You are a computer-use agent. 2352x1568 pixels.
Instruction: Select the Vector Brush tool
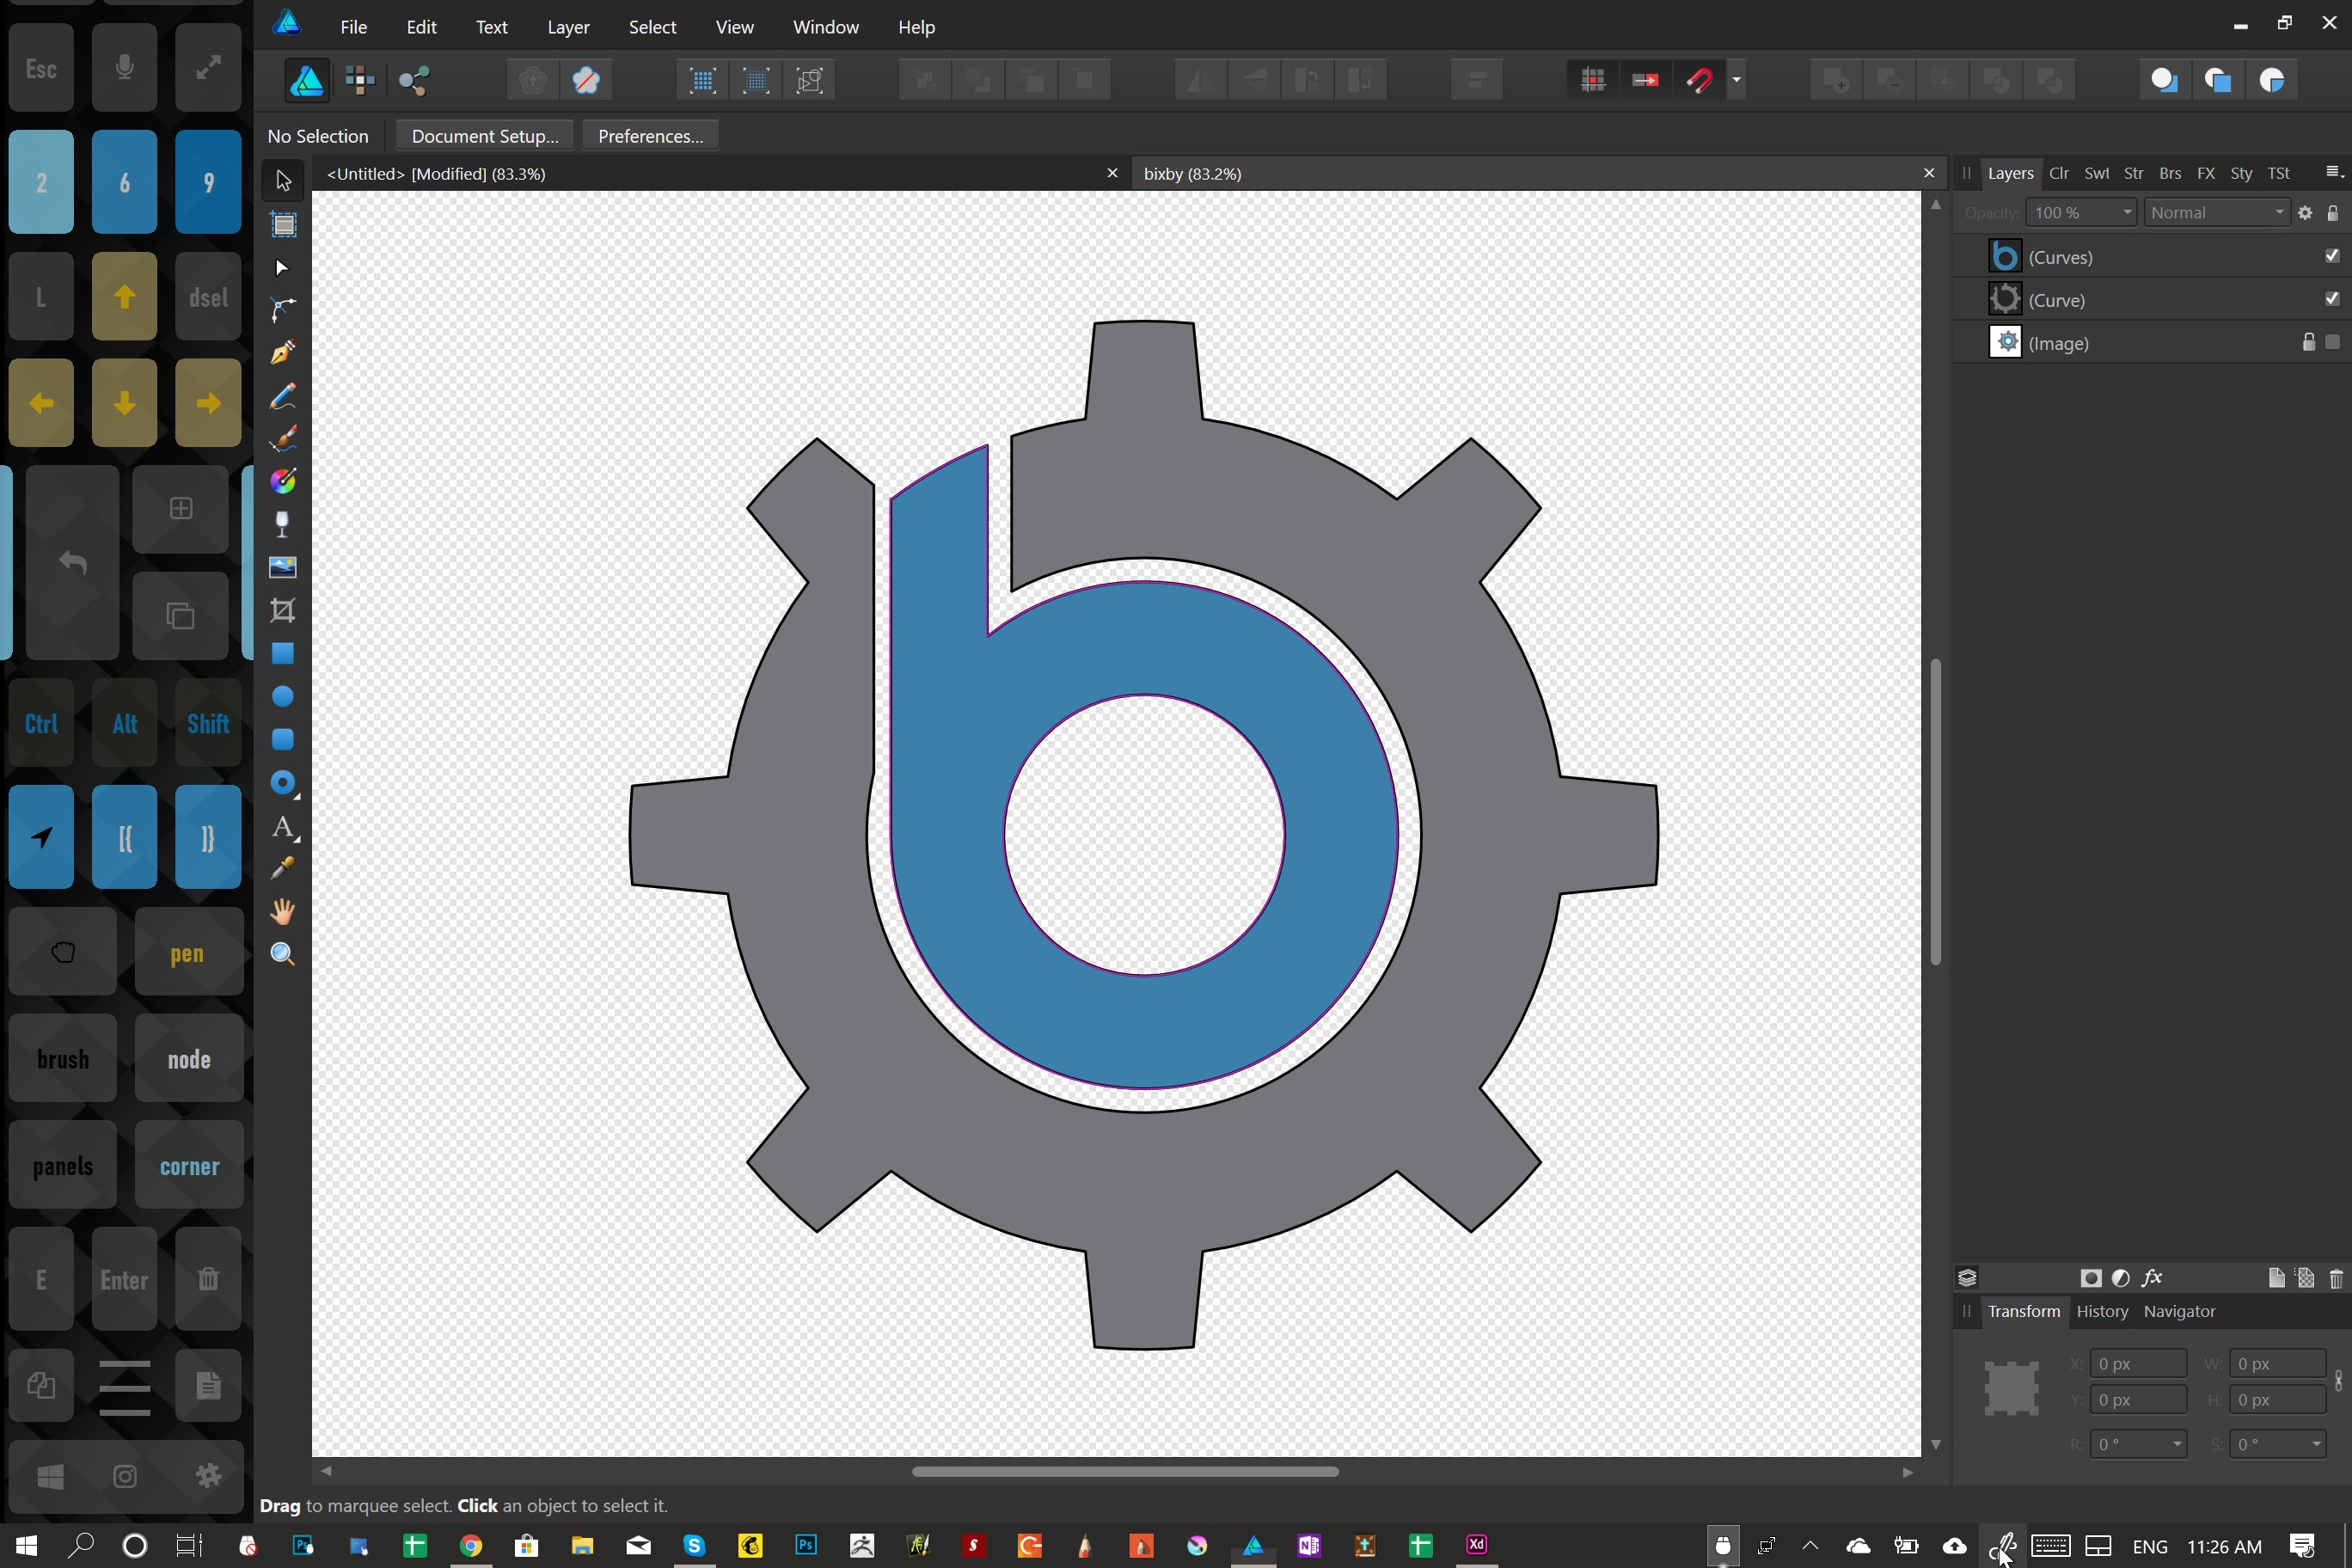(x=283, y=439)
